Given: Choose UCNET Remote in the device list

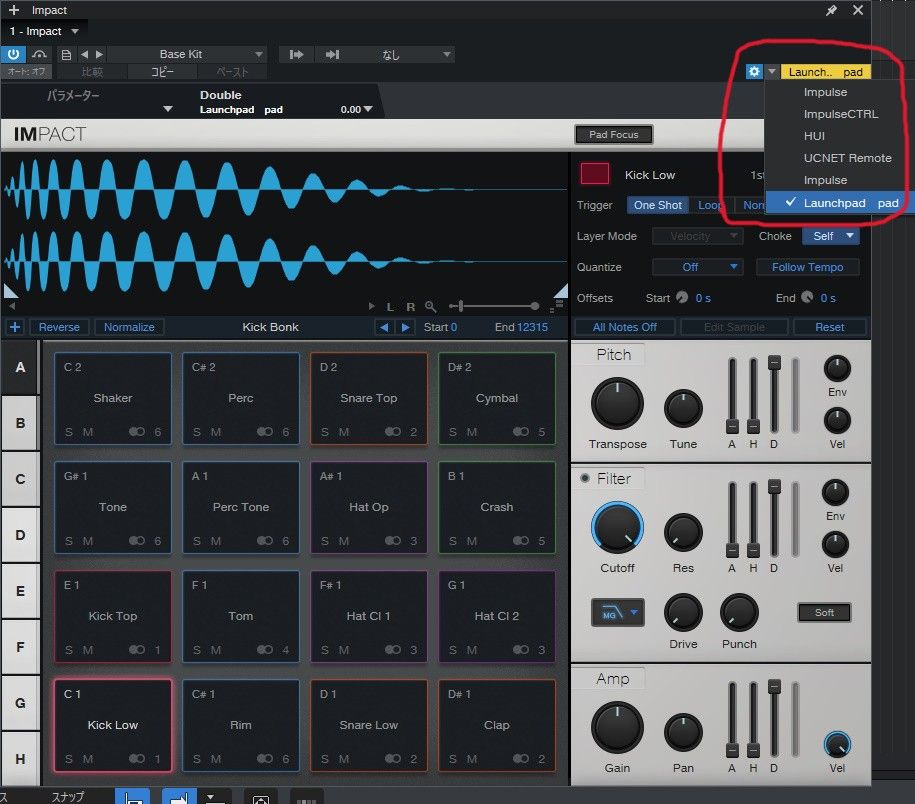Looking at the screenshot, I should tap(847, 158).
